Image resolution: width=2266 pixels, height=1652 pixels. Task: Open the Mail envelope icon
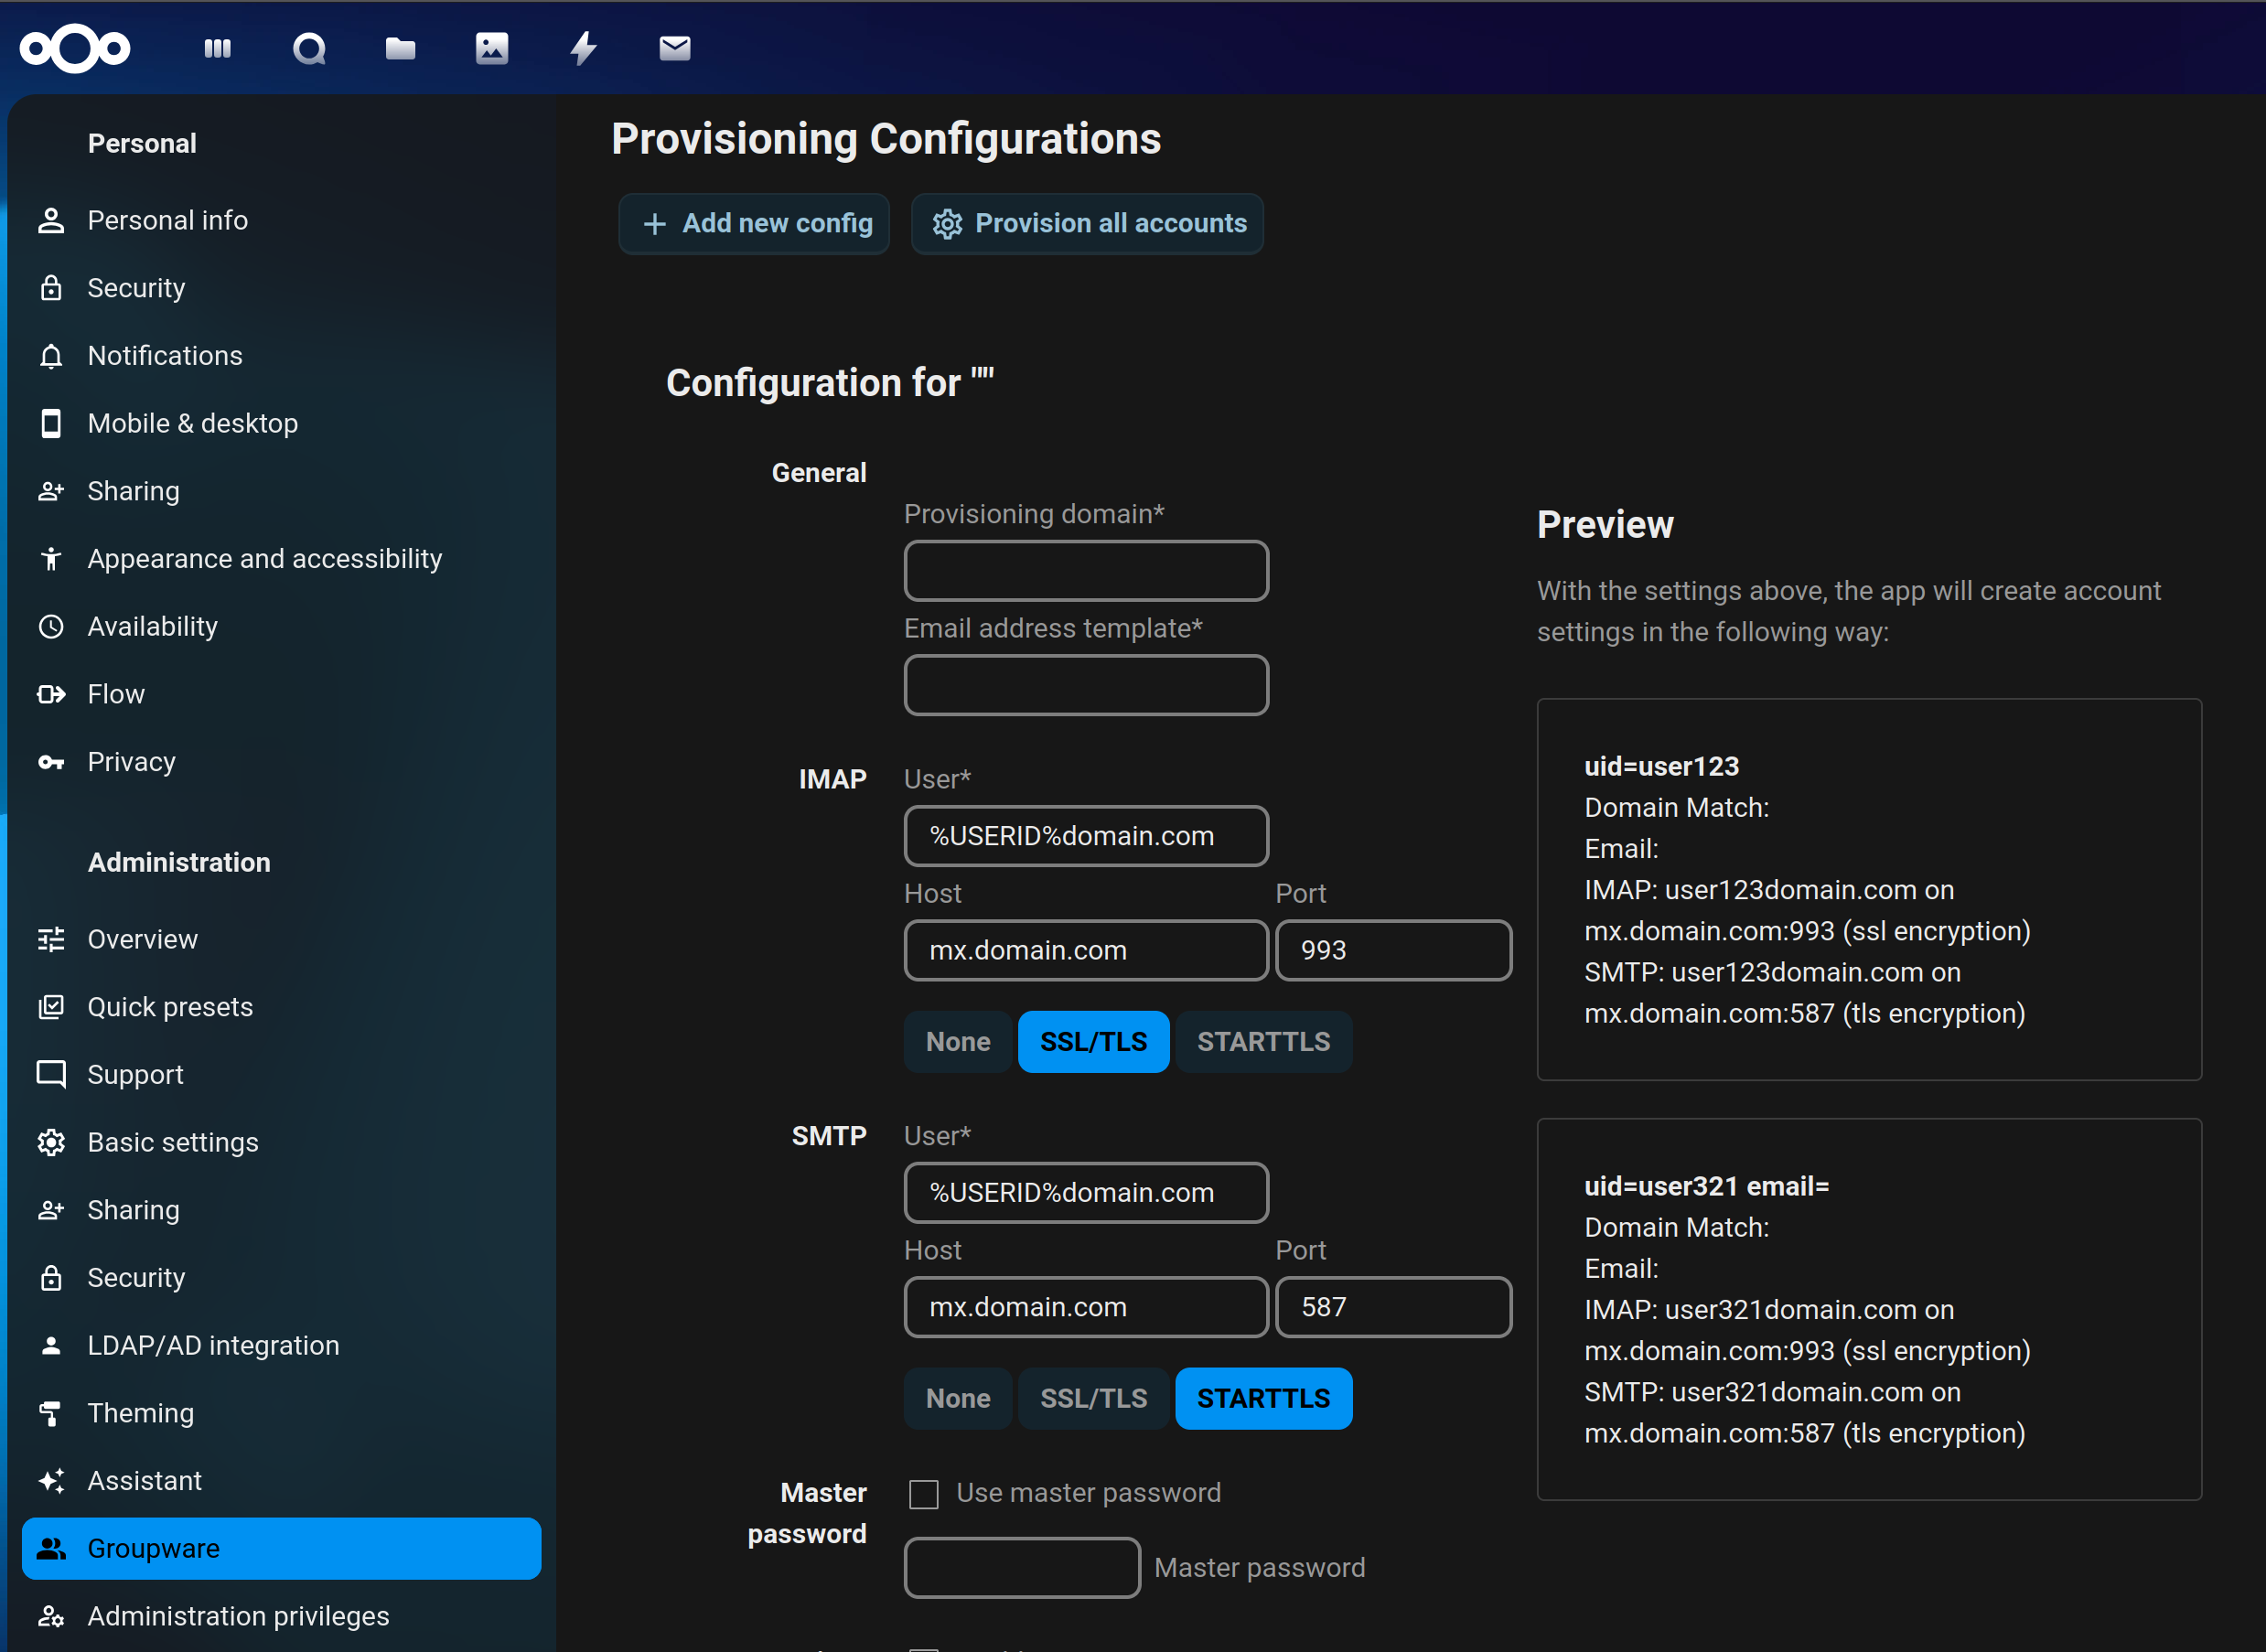[x=675, y=48]
